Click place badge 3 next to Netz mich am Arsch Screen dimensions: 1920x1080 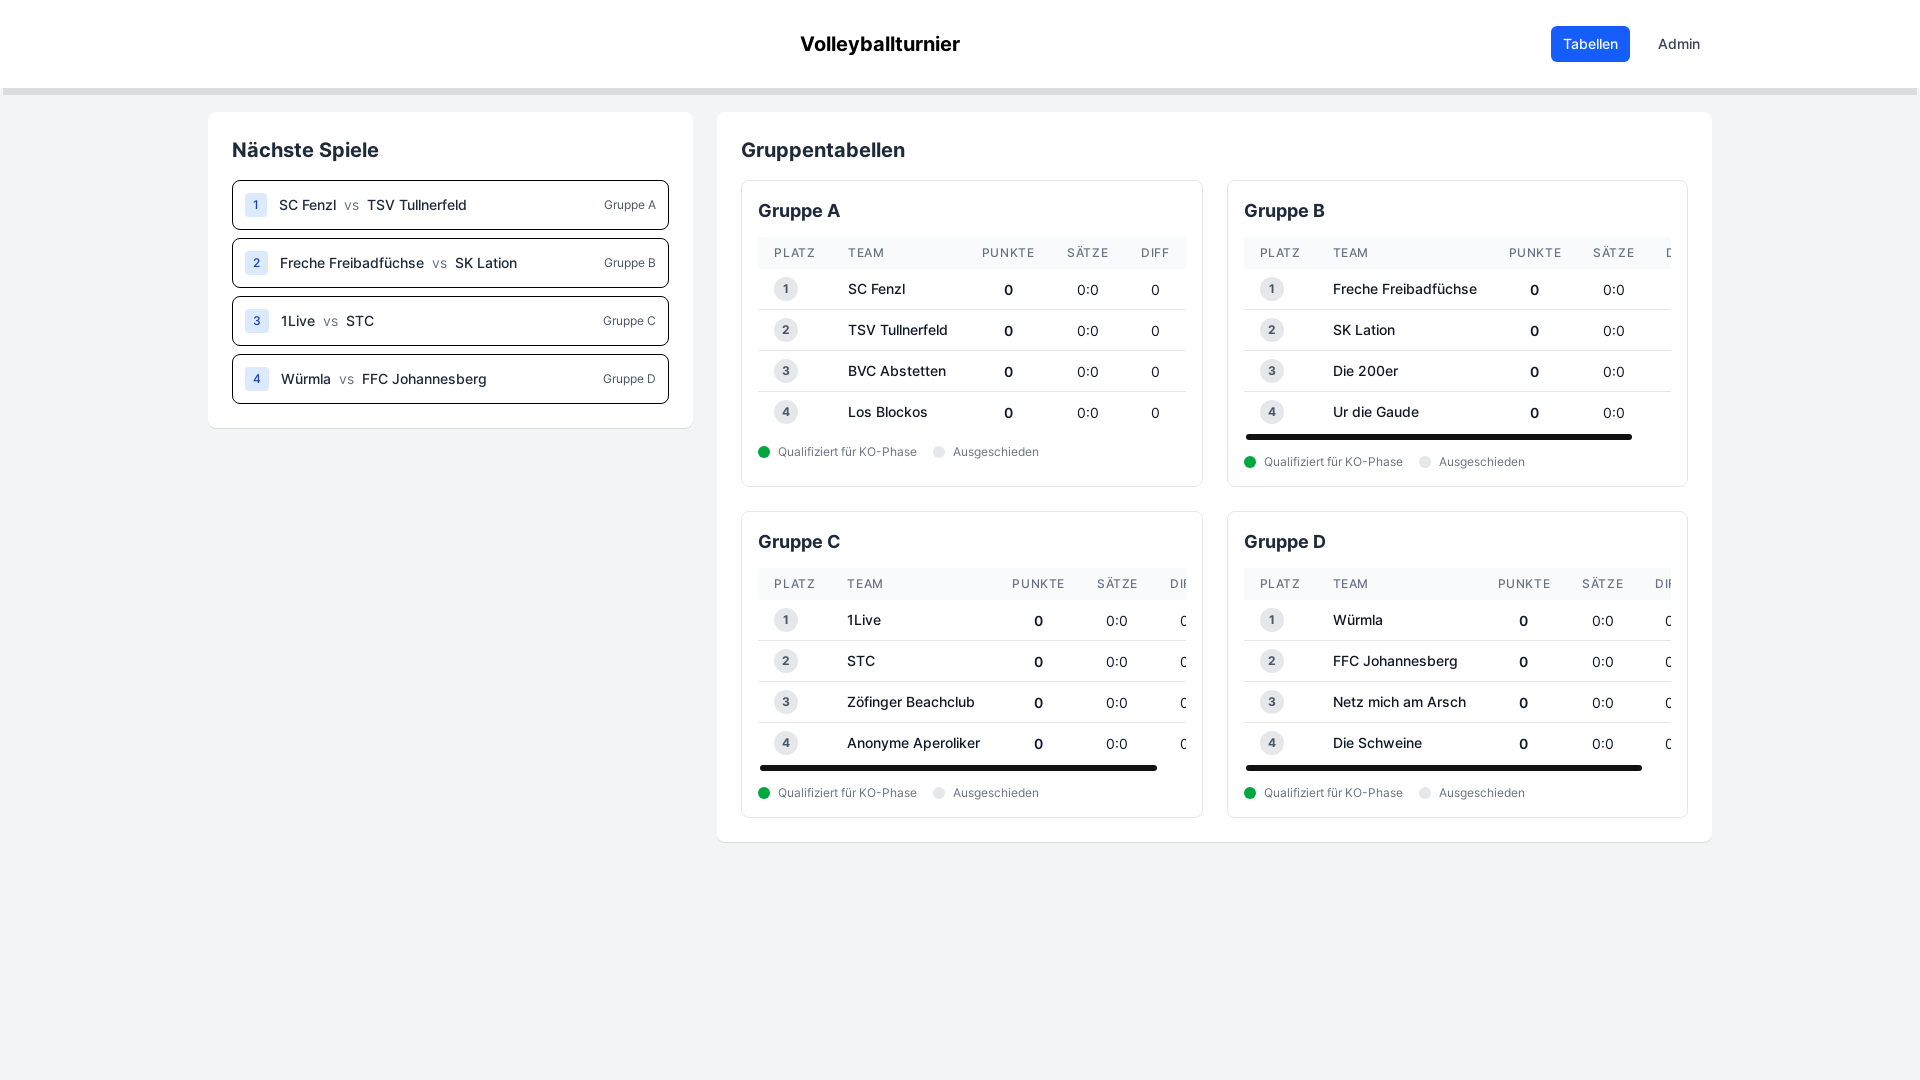click(x=1272, y=702)
